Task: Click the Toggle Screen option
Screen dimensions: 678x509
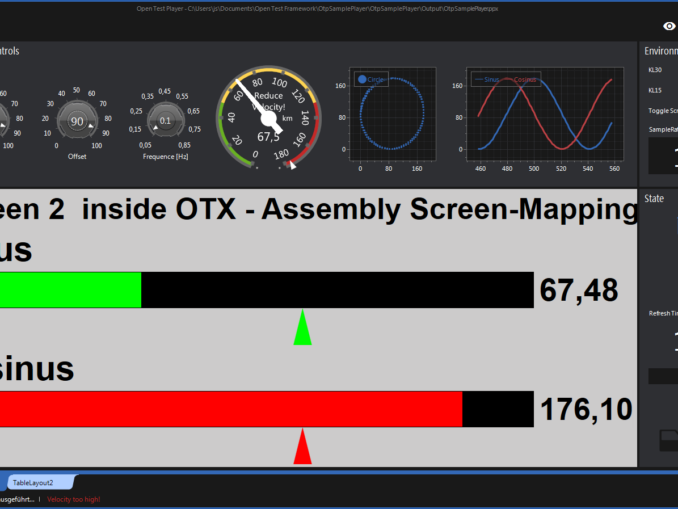Action: click(662, 110)
